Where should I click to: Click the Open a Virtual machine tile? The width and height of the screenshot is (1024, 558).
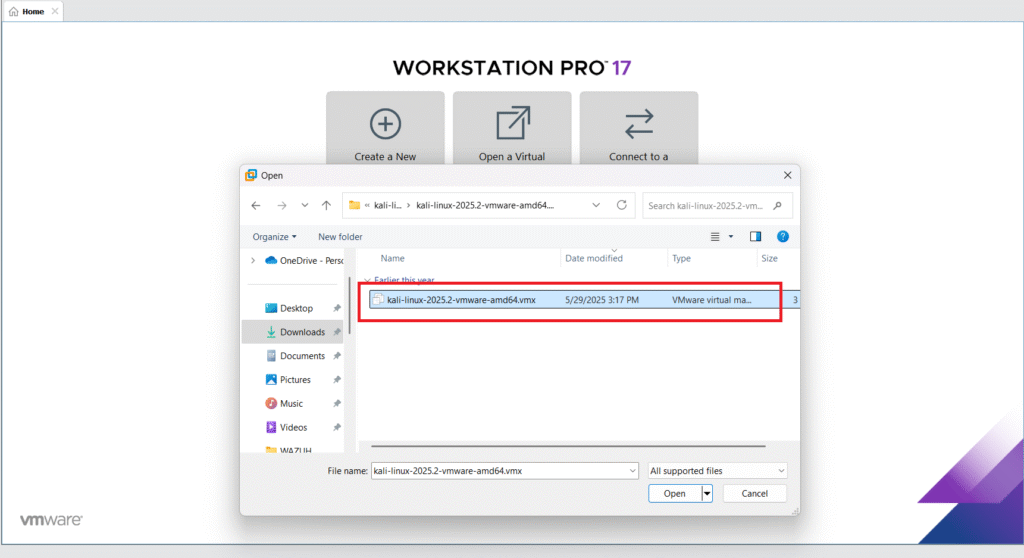(512, 127)
